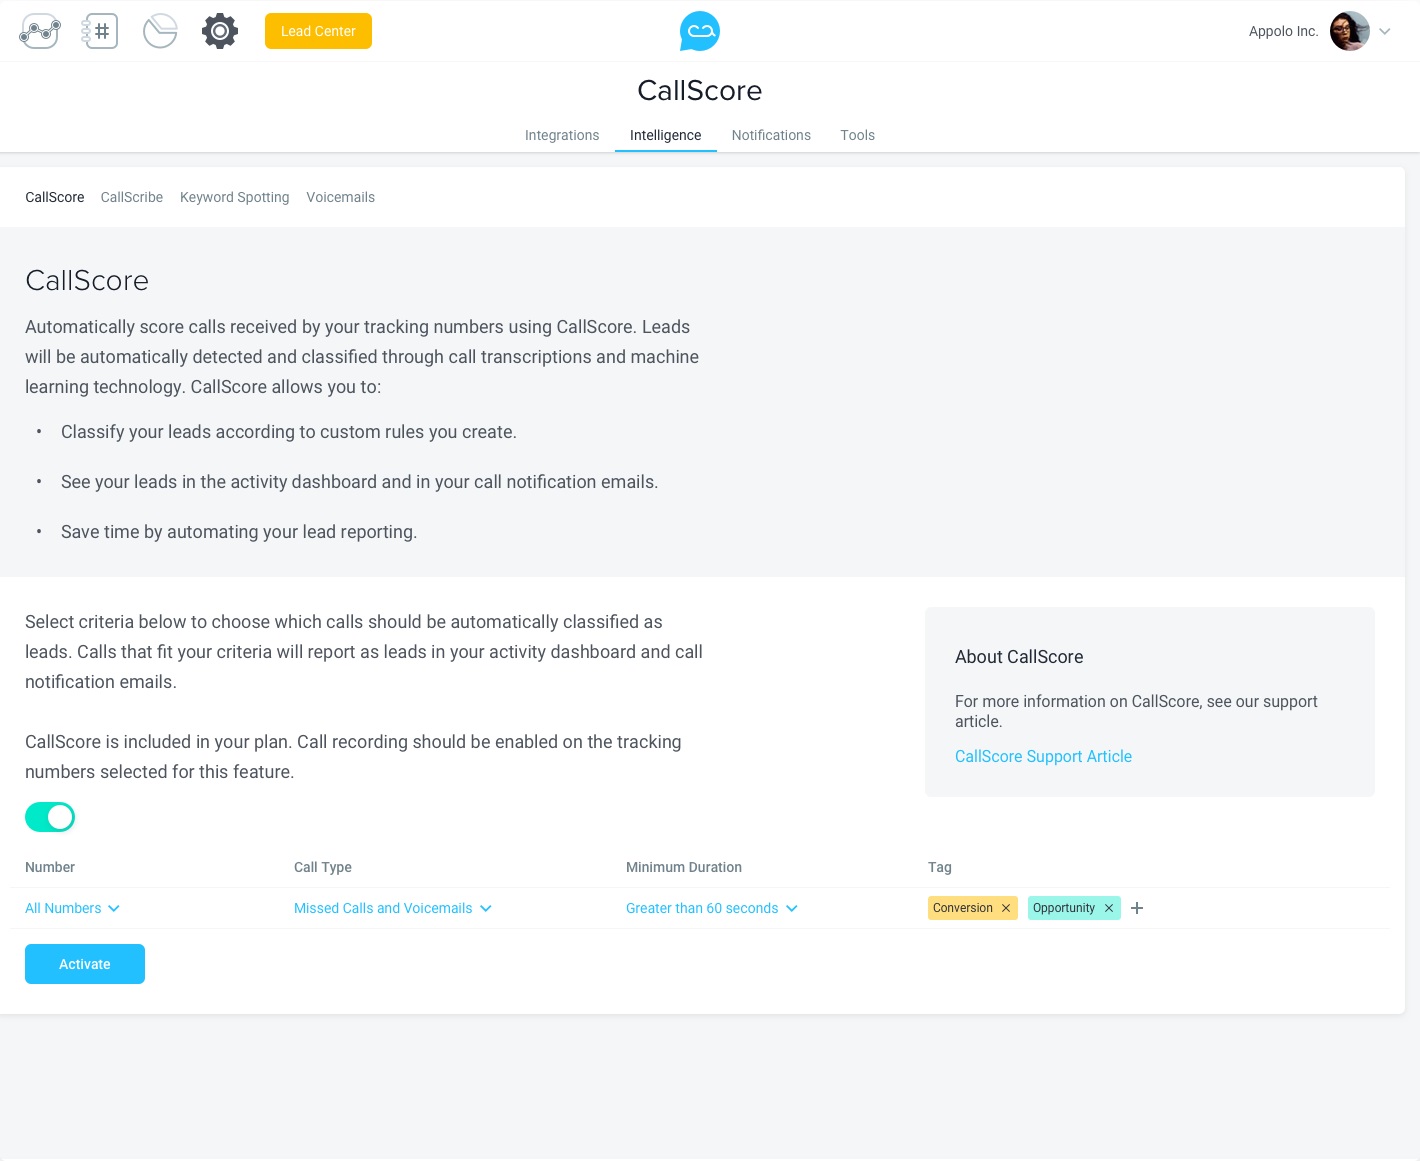The height and width of the screenshot is (1161, 1420).
Task: Open the settings gear icon
Action: coord(220,32)
